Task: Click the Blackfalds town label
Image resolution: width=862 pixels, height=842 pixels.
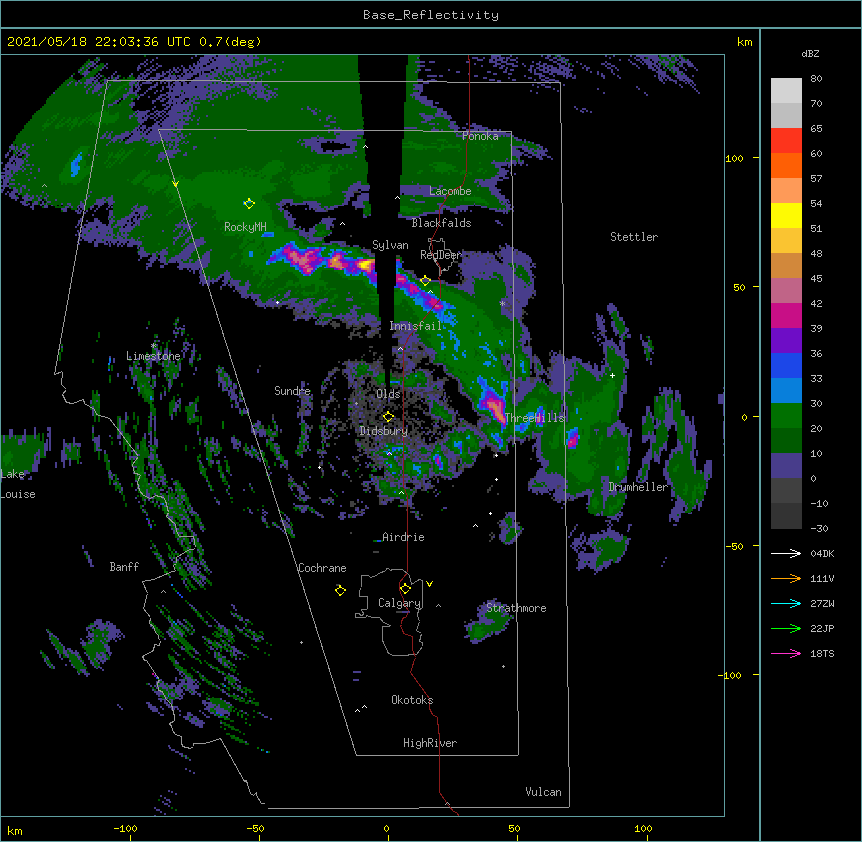Action: click(441, 223)
